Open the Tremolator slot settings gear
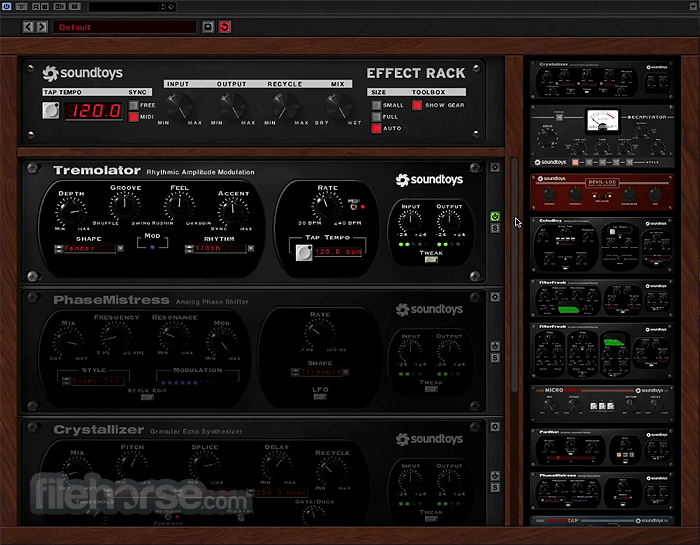 495,167
